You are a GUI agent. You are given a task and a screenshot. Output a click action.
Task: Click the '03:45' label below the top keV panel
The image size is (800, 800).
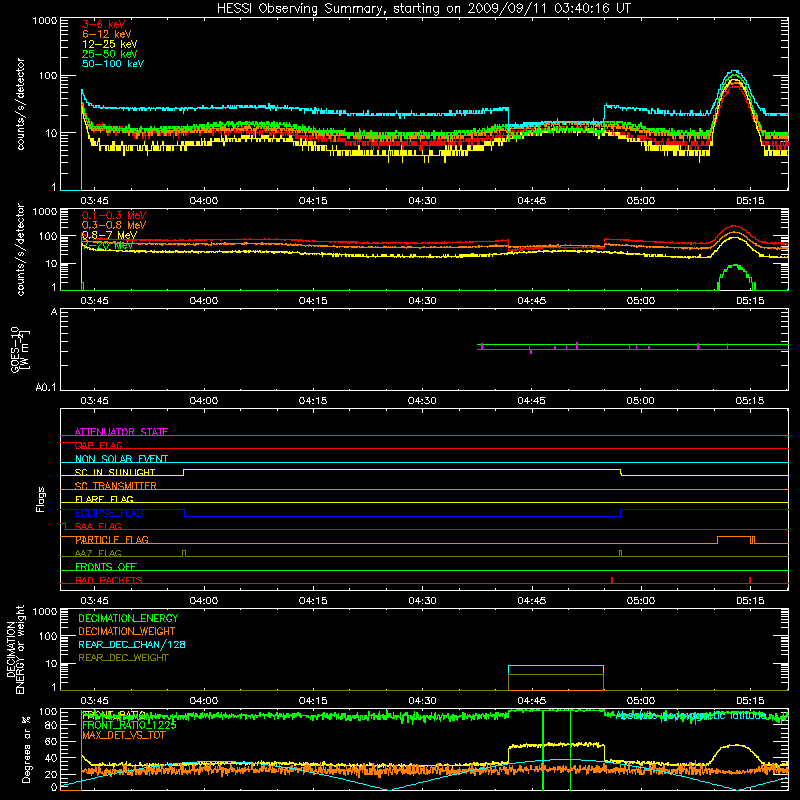click(94, 201)
